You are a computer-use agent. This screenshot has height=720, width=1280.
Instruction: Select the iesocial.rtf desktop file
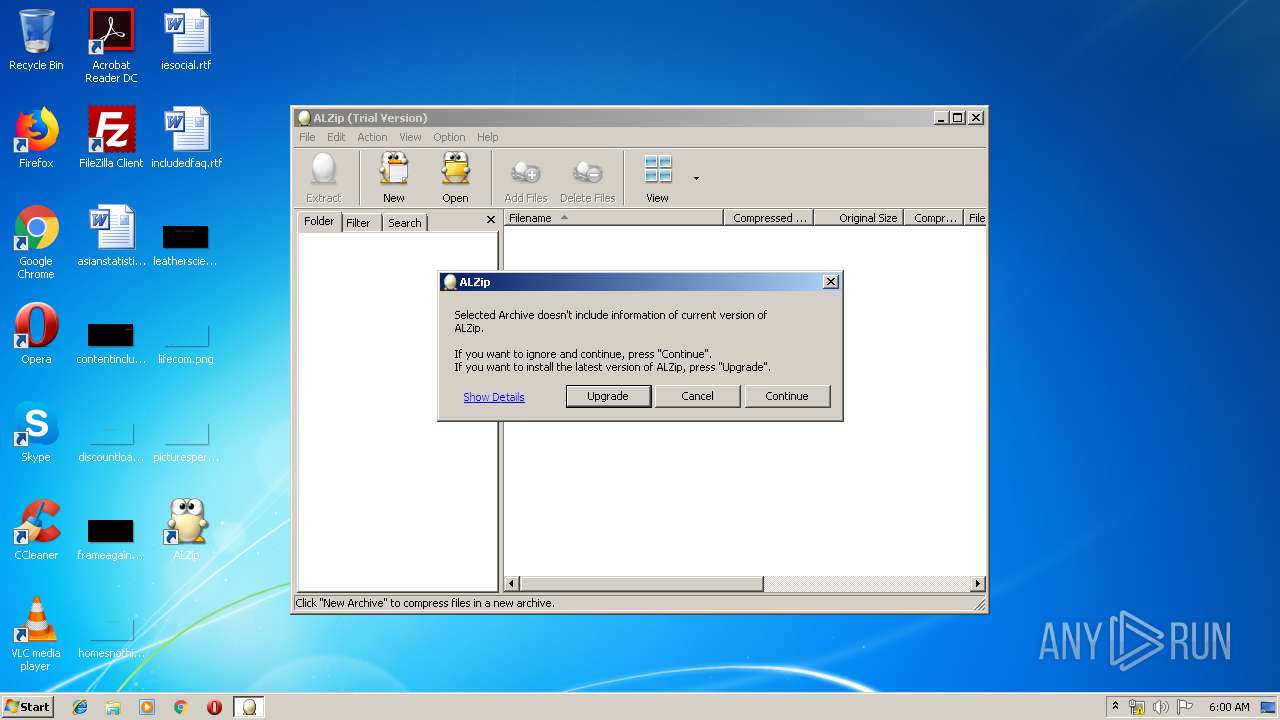pyautogui.click(x=186, y=41)
